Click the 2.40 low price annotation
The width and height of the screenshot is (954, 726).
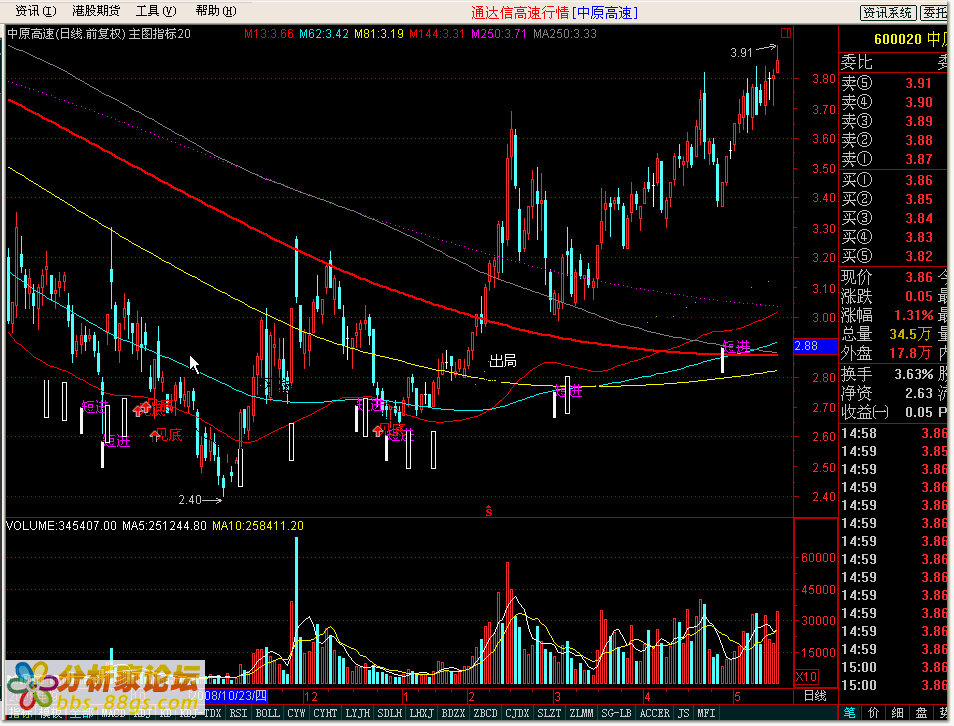(x=190, y=500)
